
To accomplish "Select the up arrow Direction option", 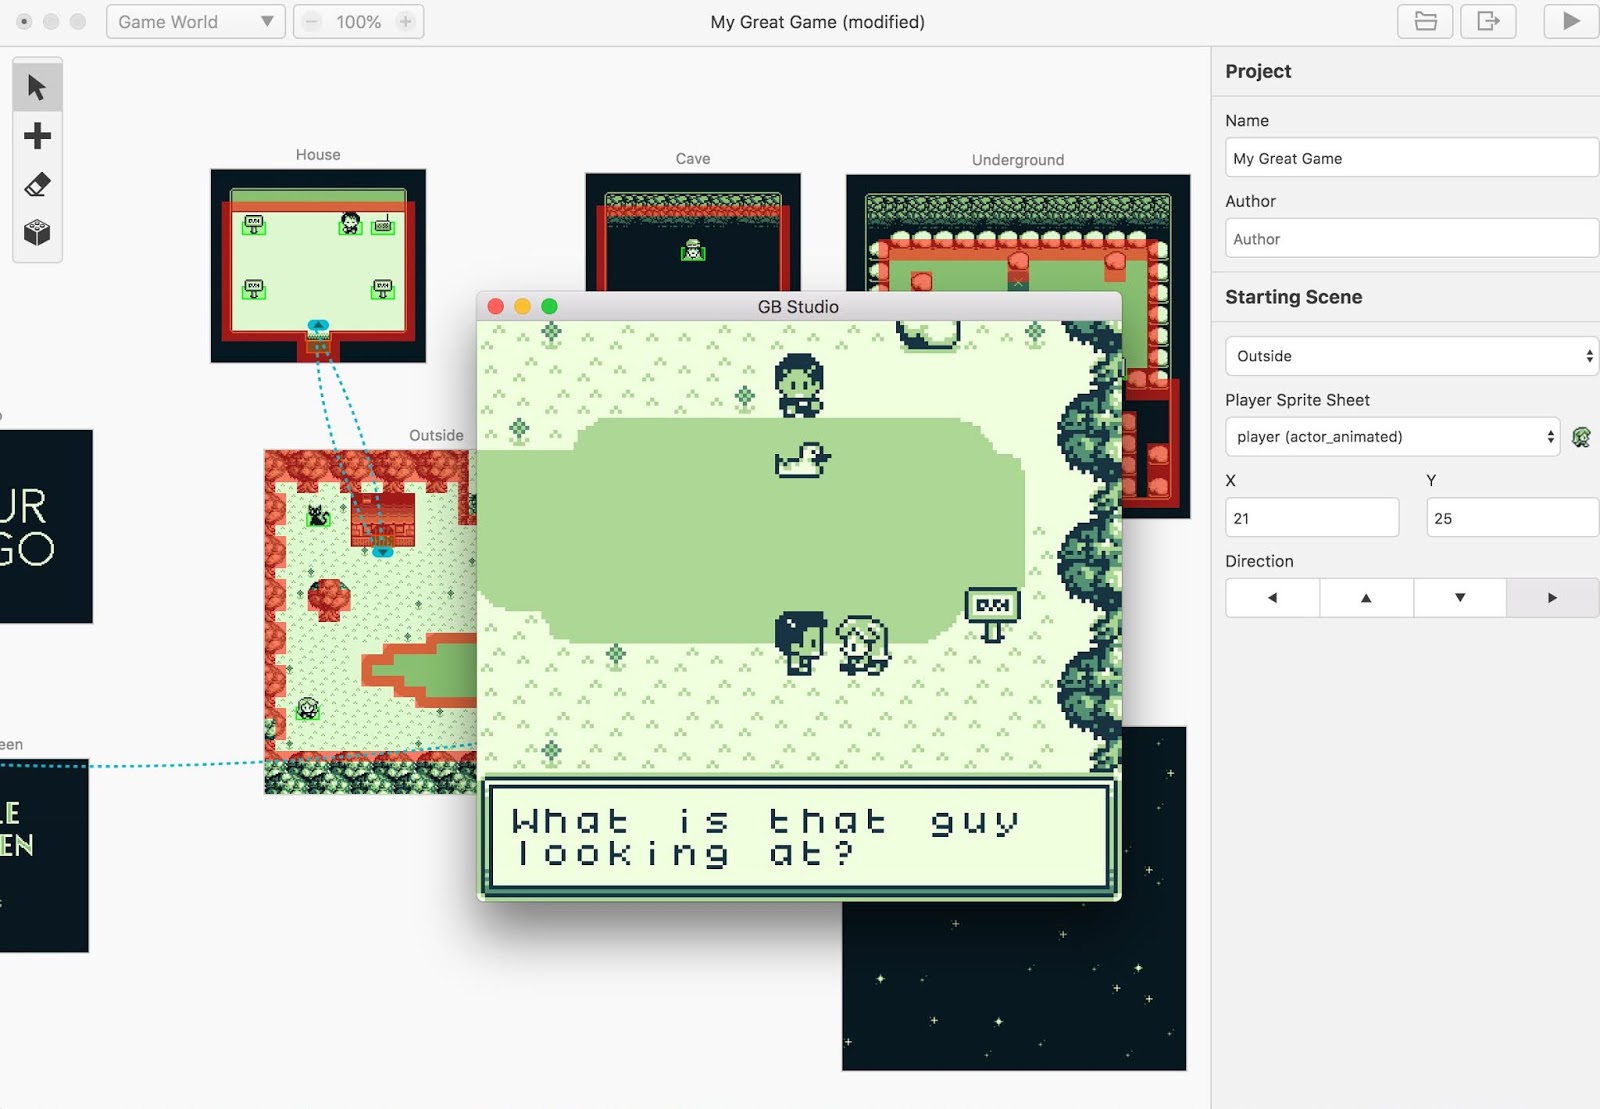I will pos(1366,597).
